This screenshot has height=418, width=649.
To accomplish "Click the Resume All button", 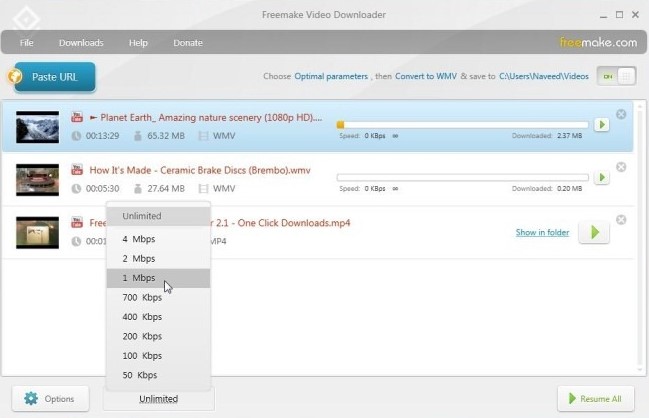I will (596, 399).
